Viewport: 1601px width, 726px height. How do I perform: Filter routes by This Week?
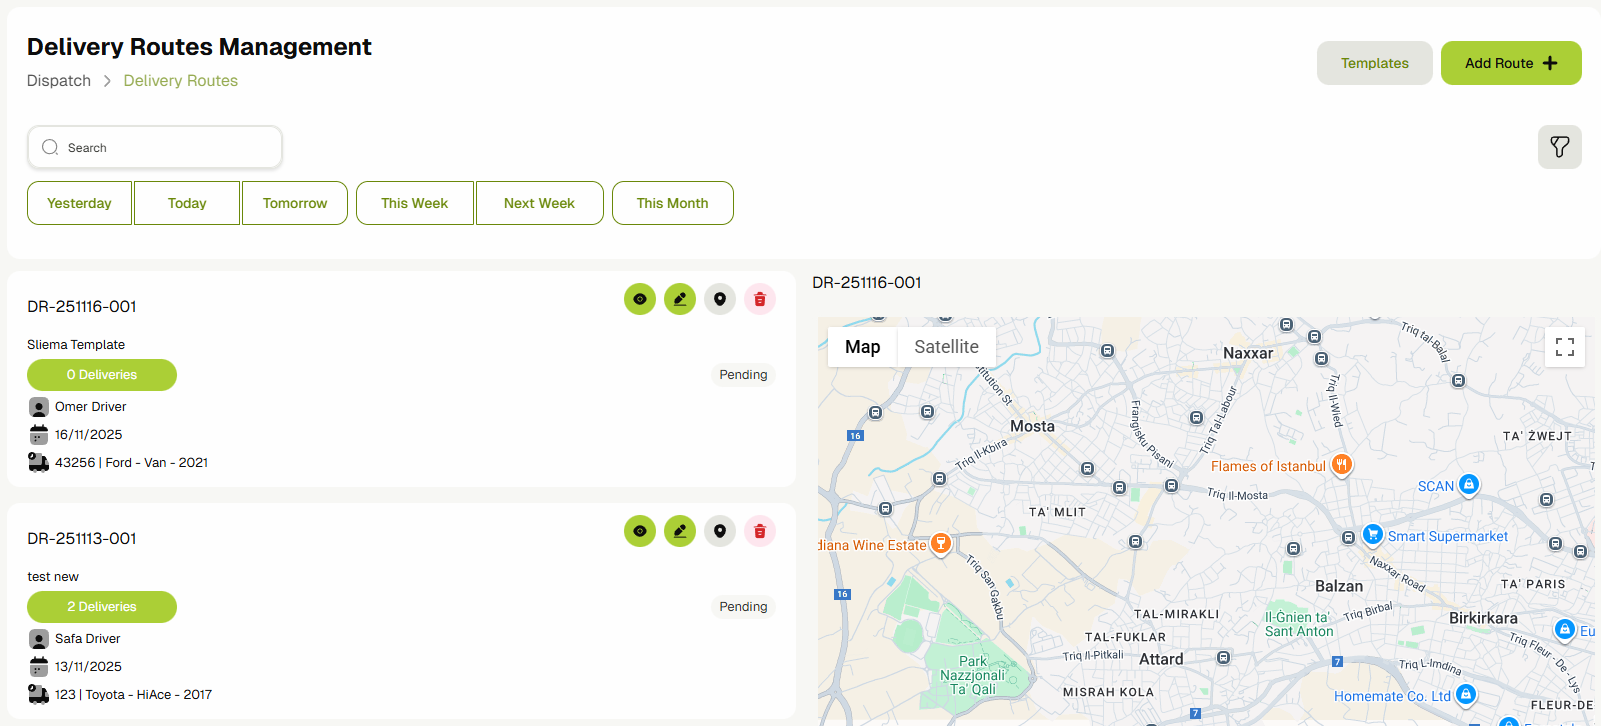coord(414,203)
